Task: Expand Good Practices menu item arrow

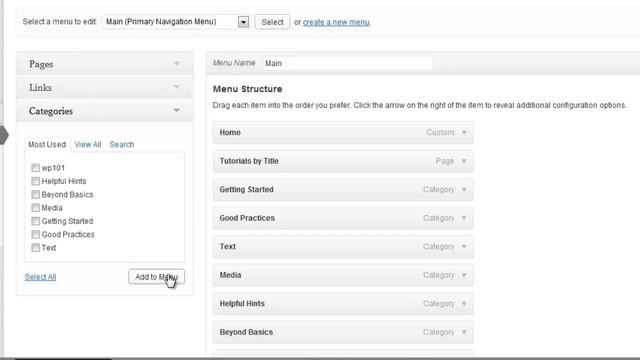Action: tap(464, 218)
